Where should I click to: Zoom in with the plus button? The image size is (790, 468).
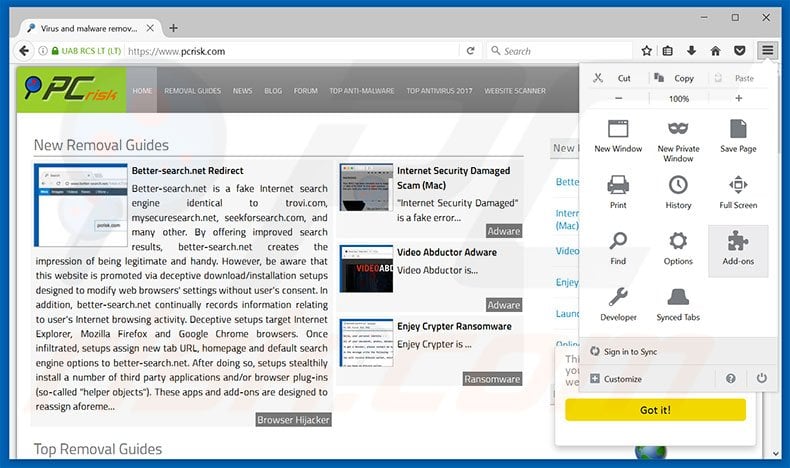click(738, 99)
